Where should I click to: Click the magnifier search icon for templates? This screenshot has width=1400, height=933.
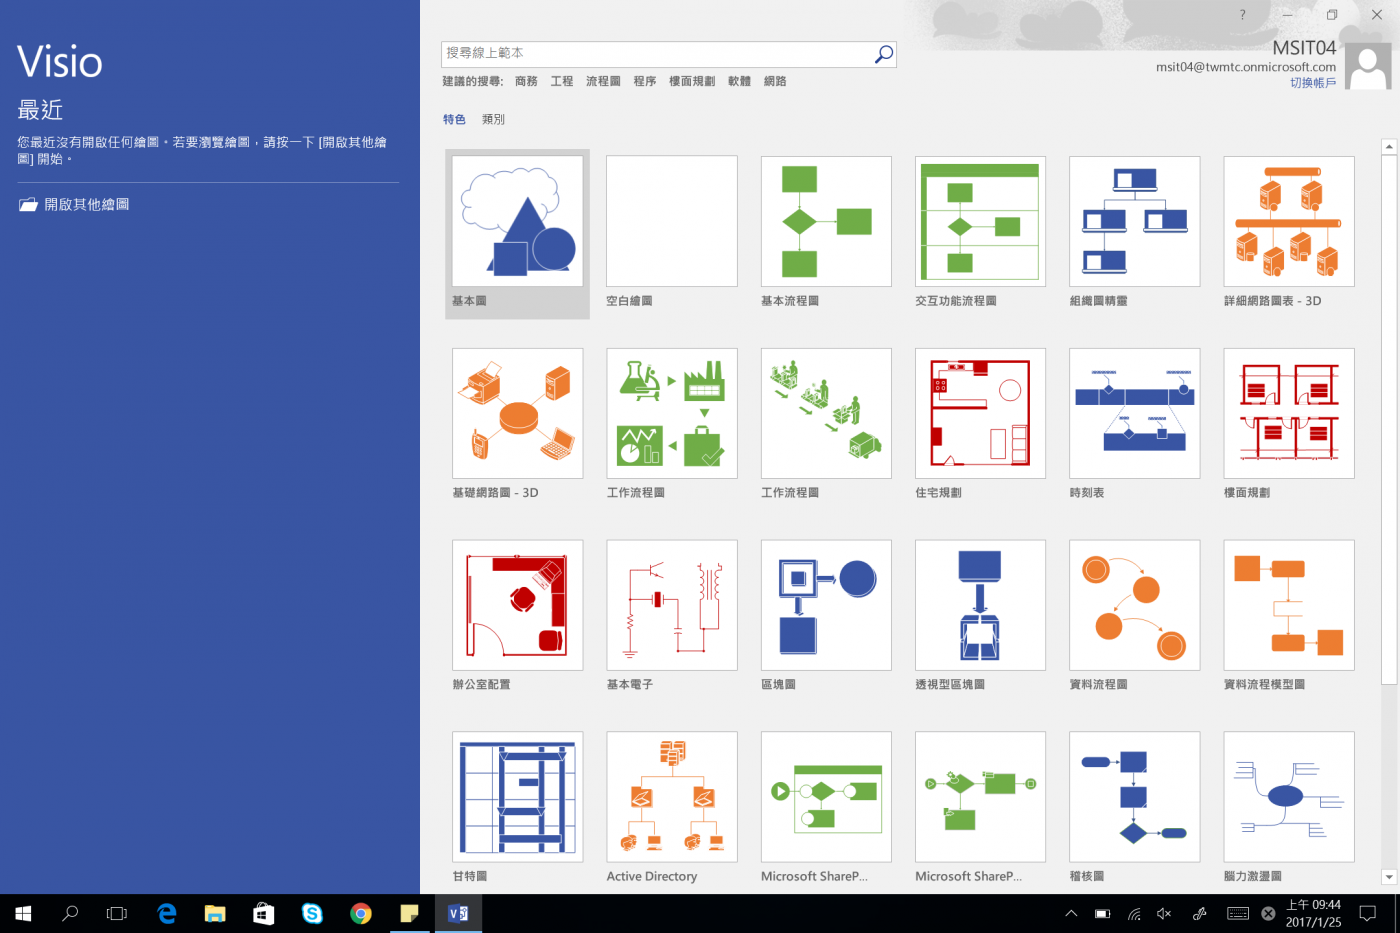[x=883, y=54]
